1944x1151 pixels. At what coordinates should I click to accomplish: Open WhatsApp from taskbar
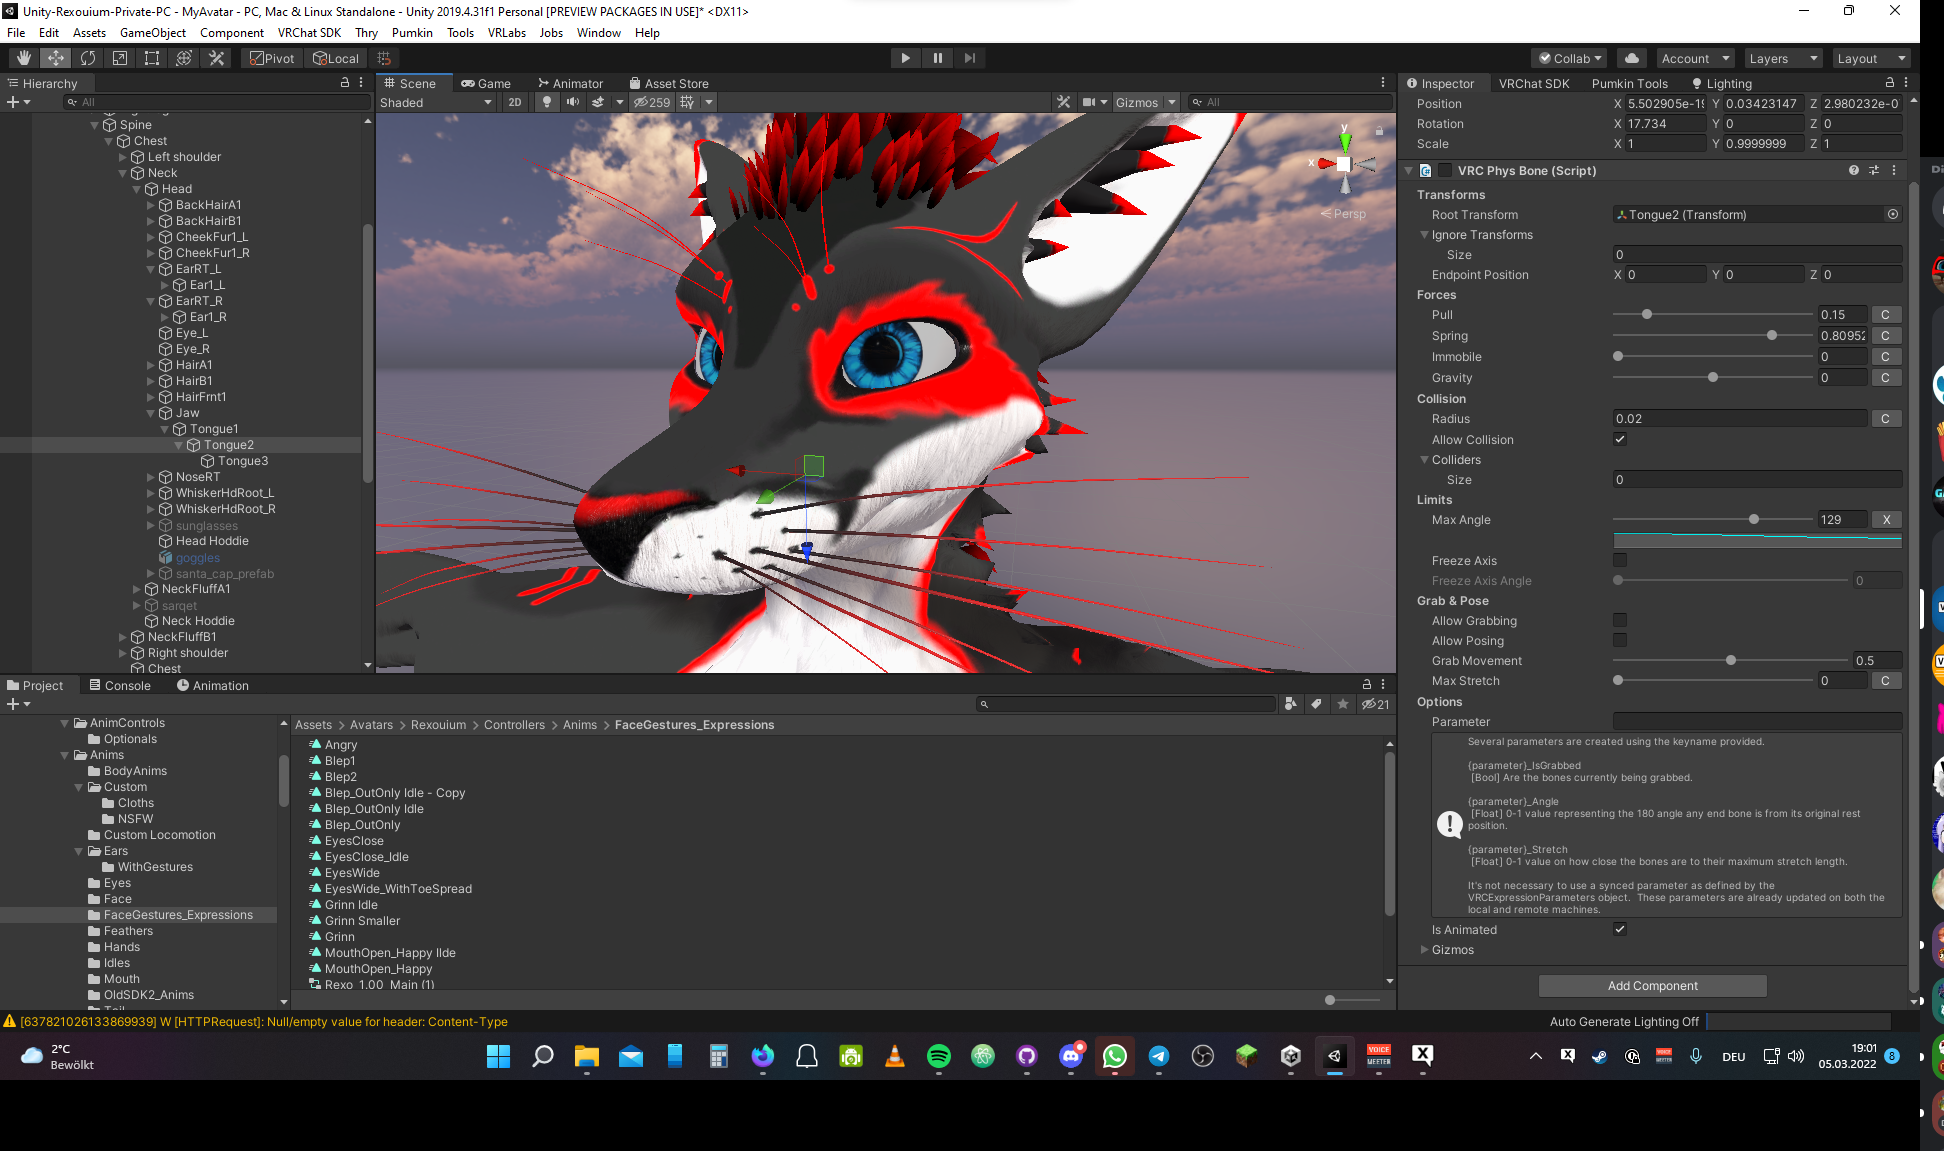coord(1115,1056)
